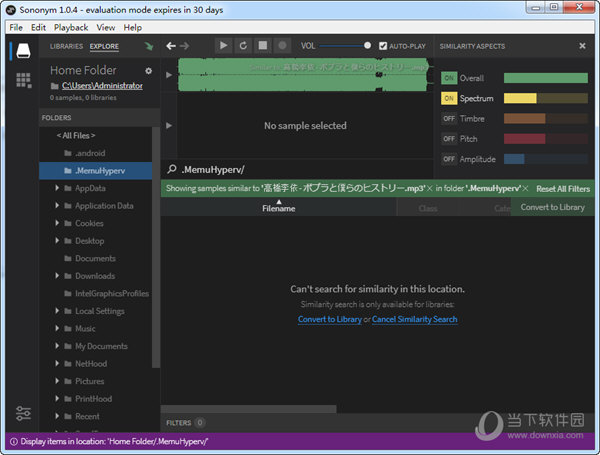Click the green arrow collapse panel icon
Image resolution: width=600 pixels, height=455 pixels.
pos(148,46)
